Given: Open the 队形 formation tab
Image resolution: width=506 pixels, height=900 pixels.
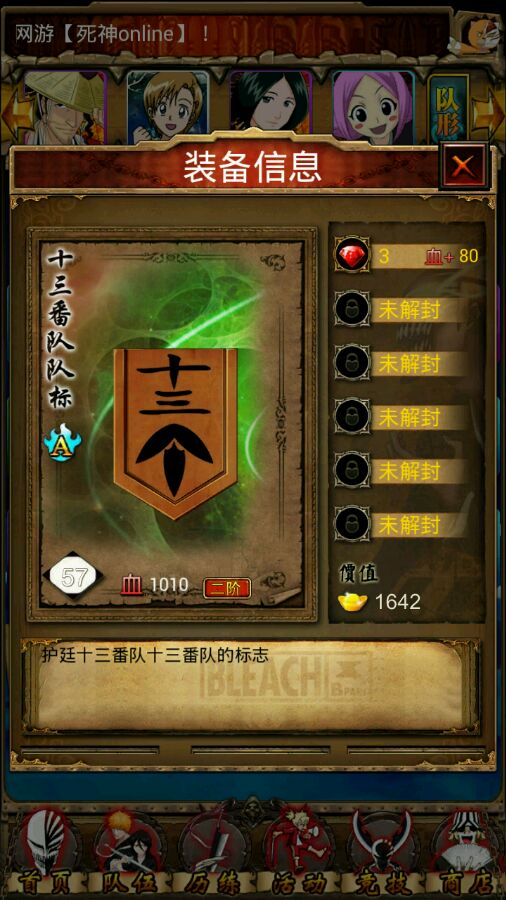Looking at the screenshot, I should (448, 109).
